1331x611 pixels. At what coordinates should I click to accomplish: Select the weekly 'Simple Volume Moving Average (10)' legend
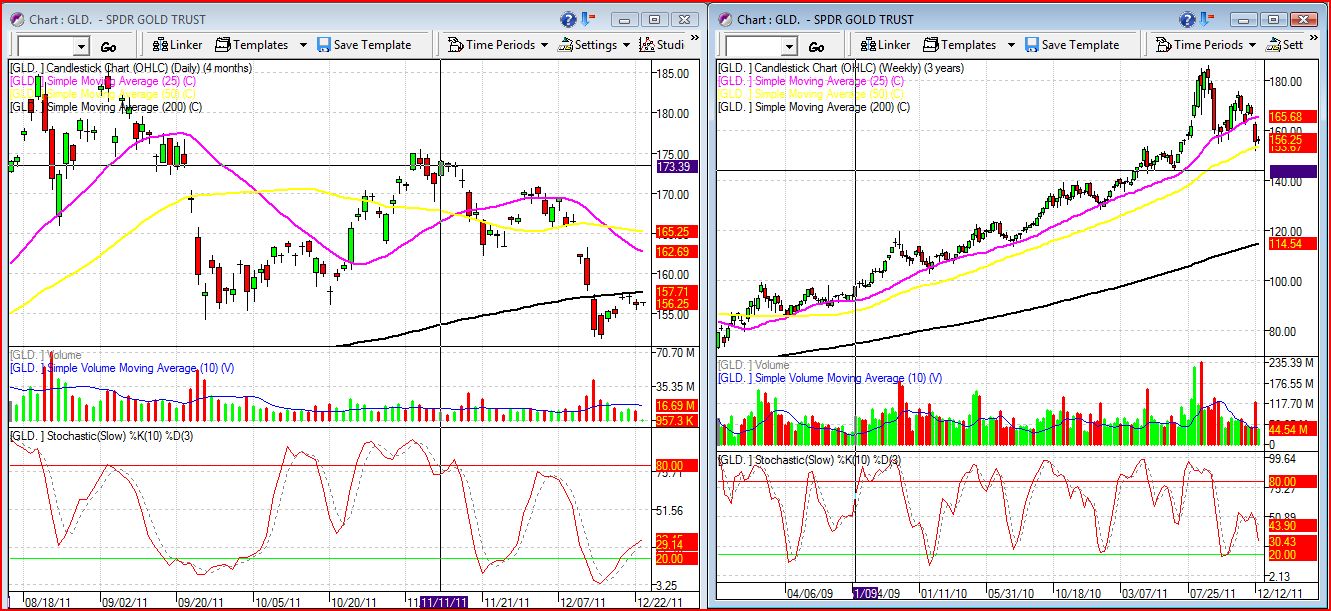831,378
